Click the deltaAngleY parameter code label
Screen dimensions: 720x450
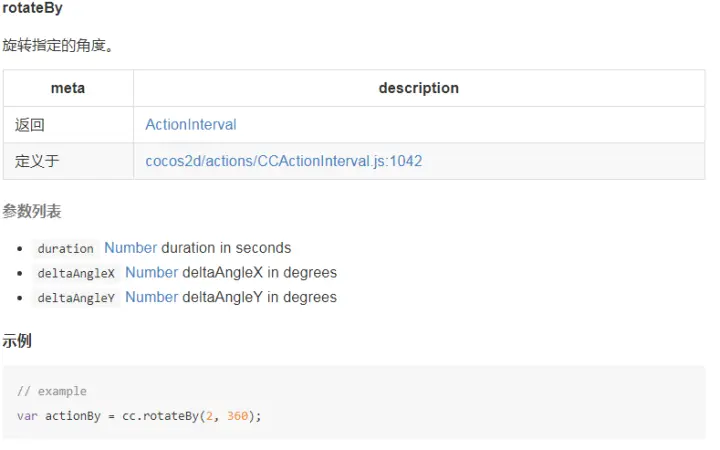[x=76, y=298]
